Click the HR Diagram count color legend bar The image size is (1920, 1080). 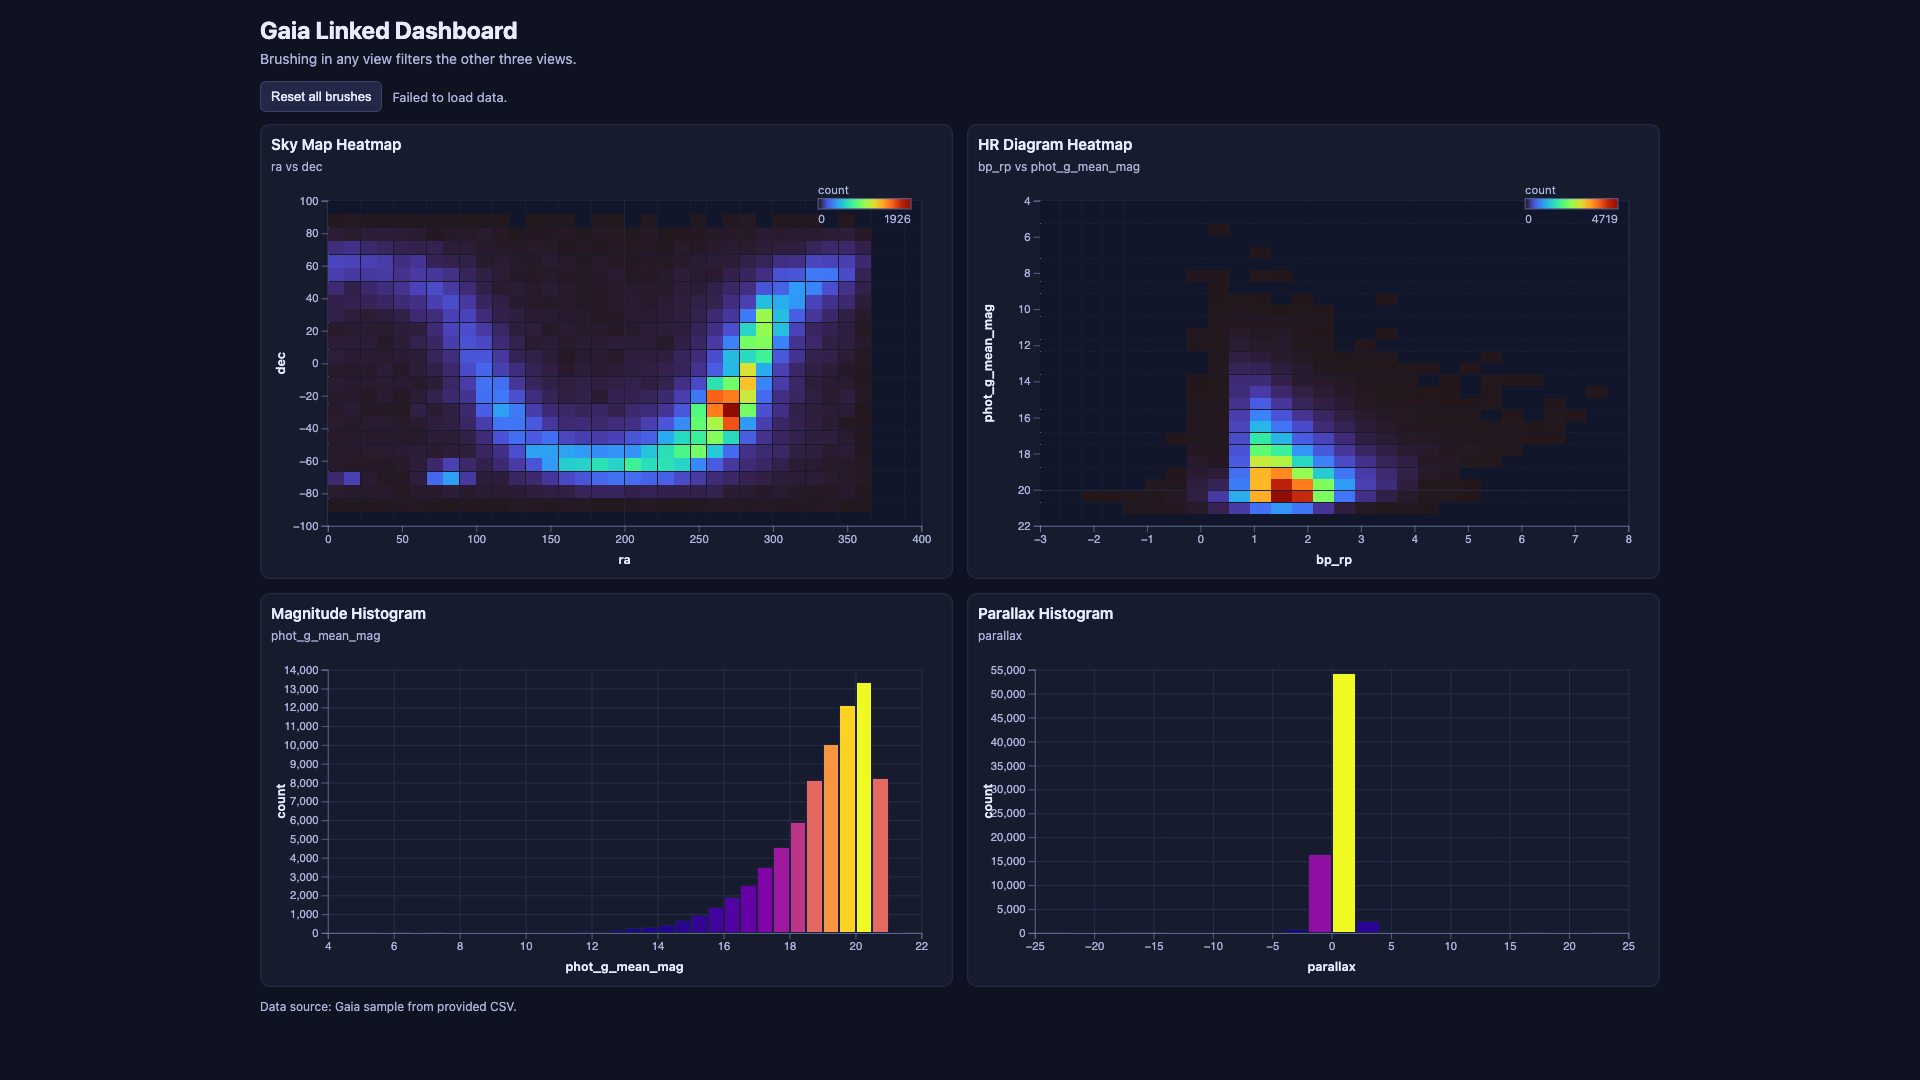[1571, 204]
